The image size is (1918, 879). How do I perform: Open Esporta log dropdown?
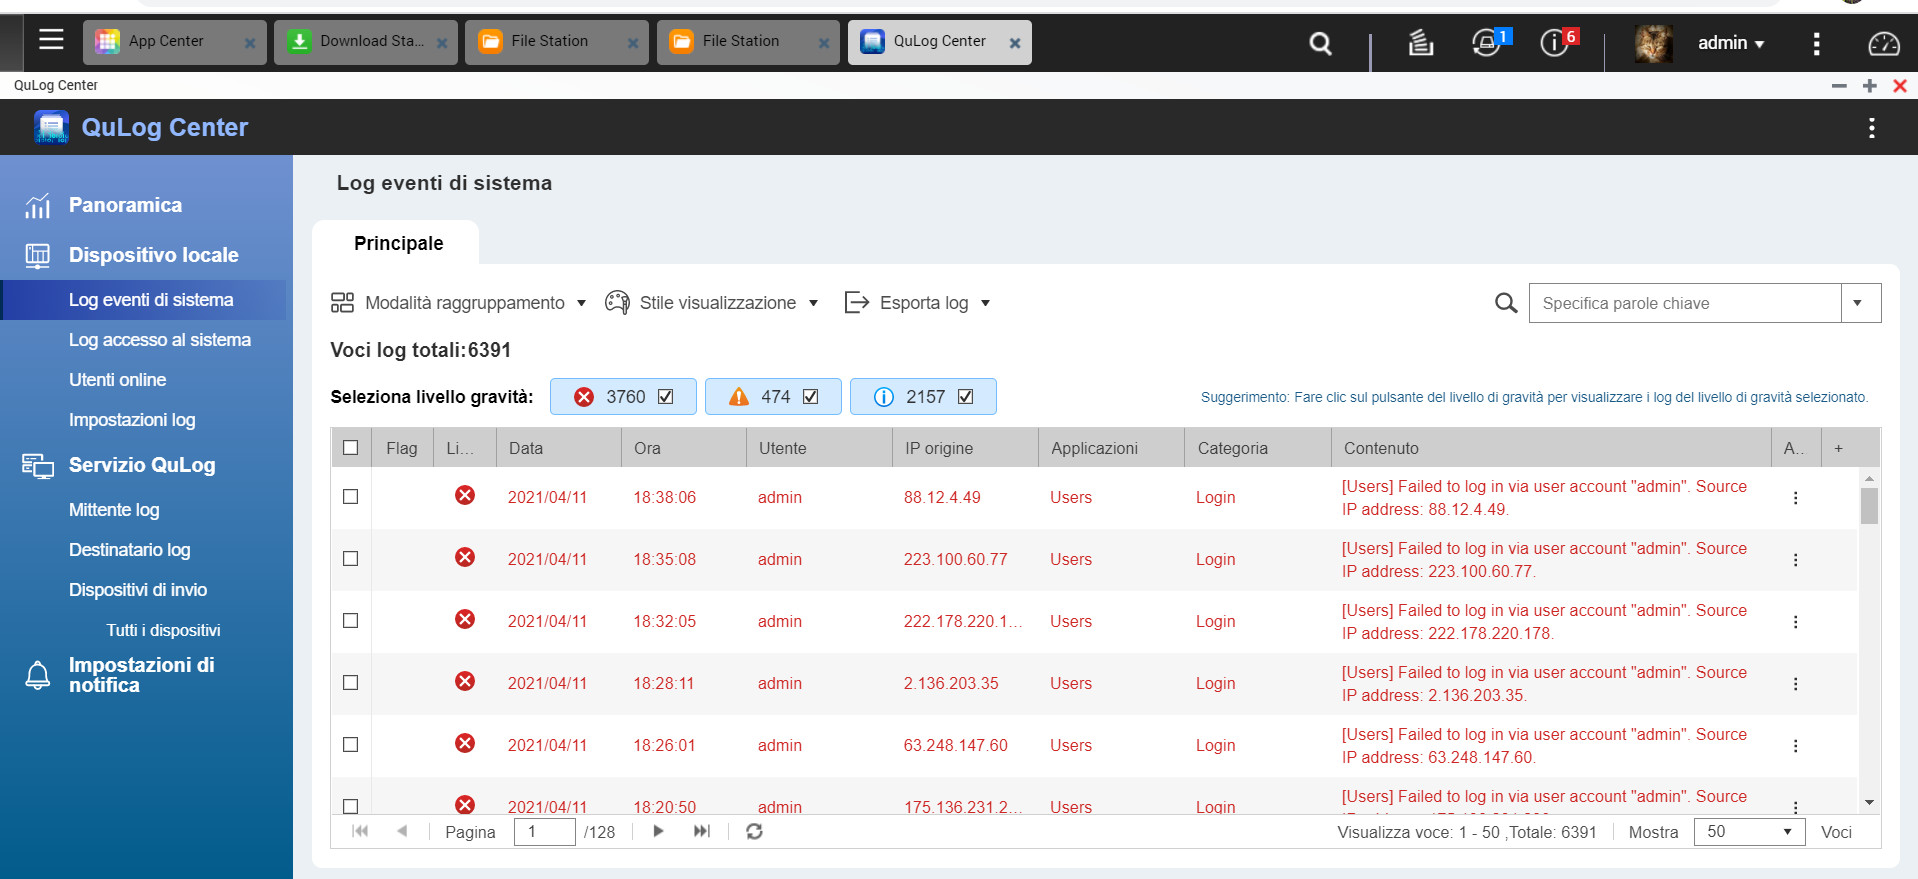point(918,303)
